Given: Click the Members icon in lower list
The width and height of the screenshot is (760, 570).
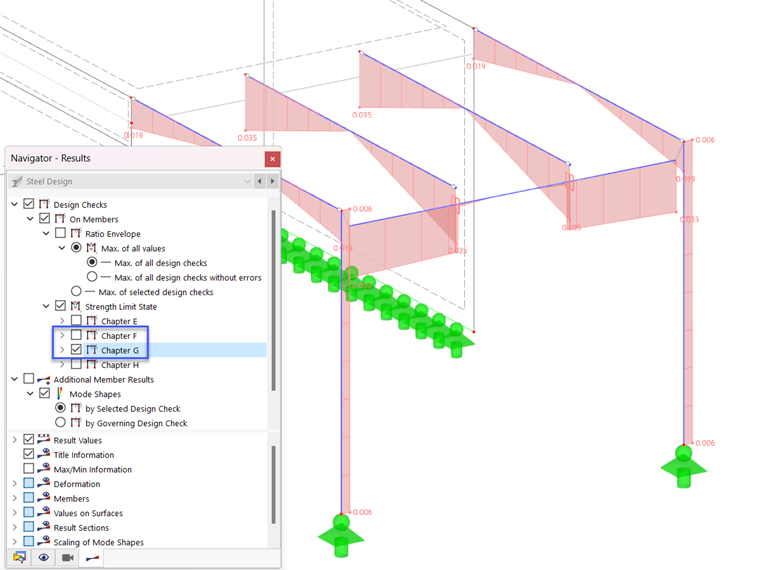Looking at the screenshot, I should [x=44, y=497].
